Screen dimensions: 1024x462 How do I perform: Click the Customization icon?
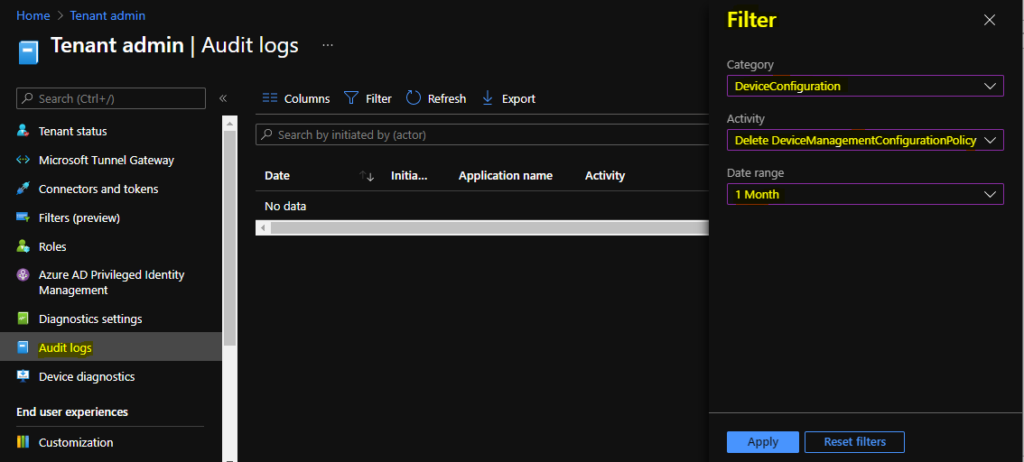pos(23,442)
